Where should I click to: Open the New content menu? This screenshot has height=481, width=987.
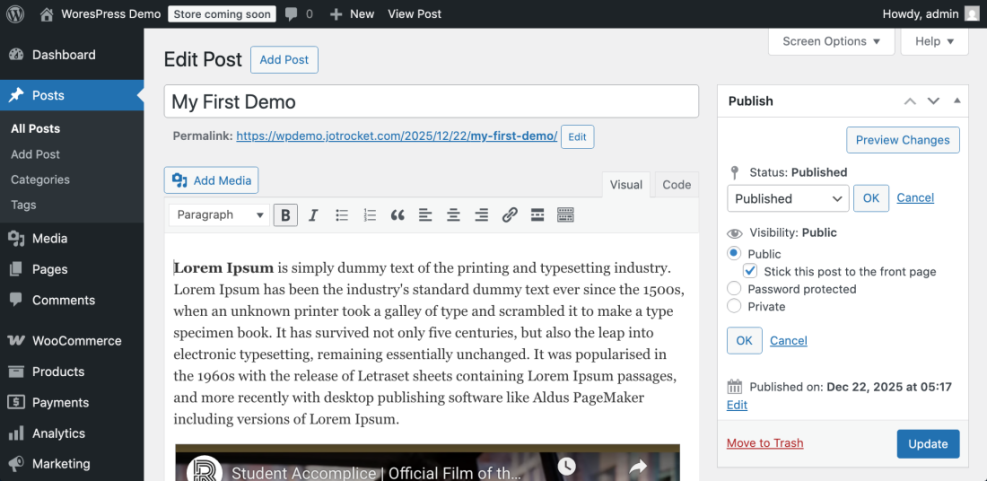[352, 14]
